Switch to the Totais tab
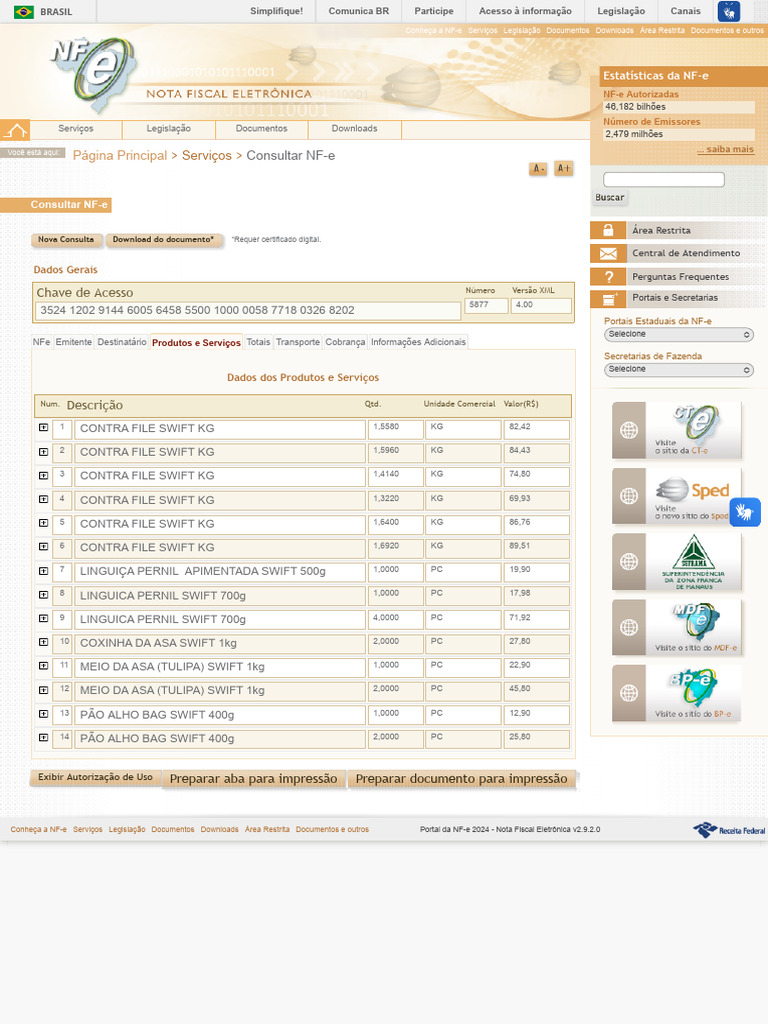The height and width of the screenshot is (1024, 768). pyautogui.click(x=258, y=342)
